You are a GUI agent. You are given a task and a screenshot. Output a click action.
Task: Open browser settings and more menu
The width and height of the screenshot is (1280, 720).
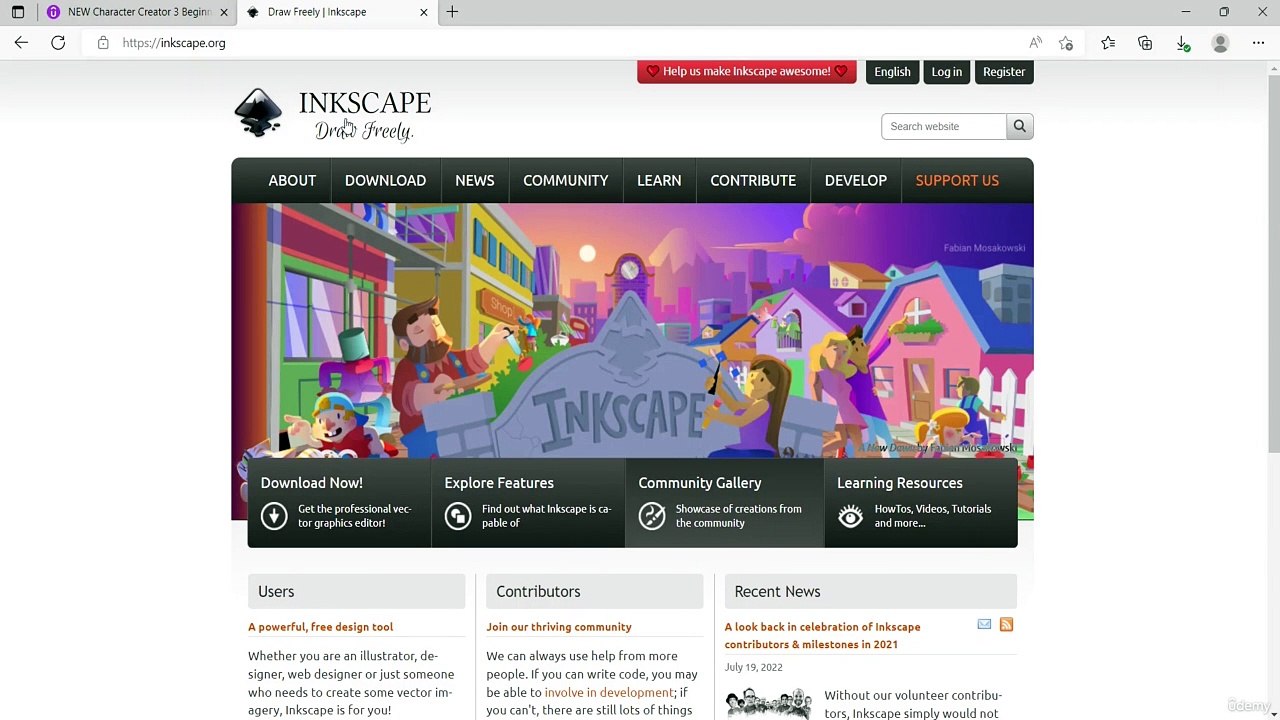click(x=1258, y=43)
